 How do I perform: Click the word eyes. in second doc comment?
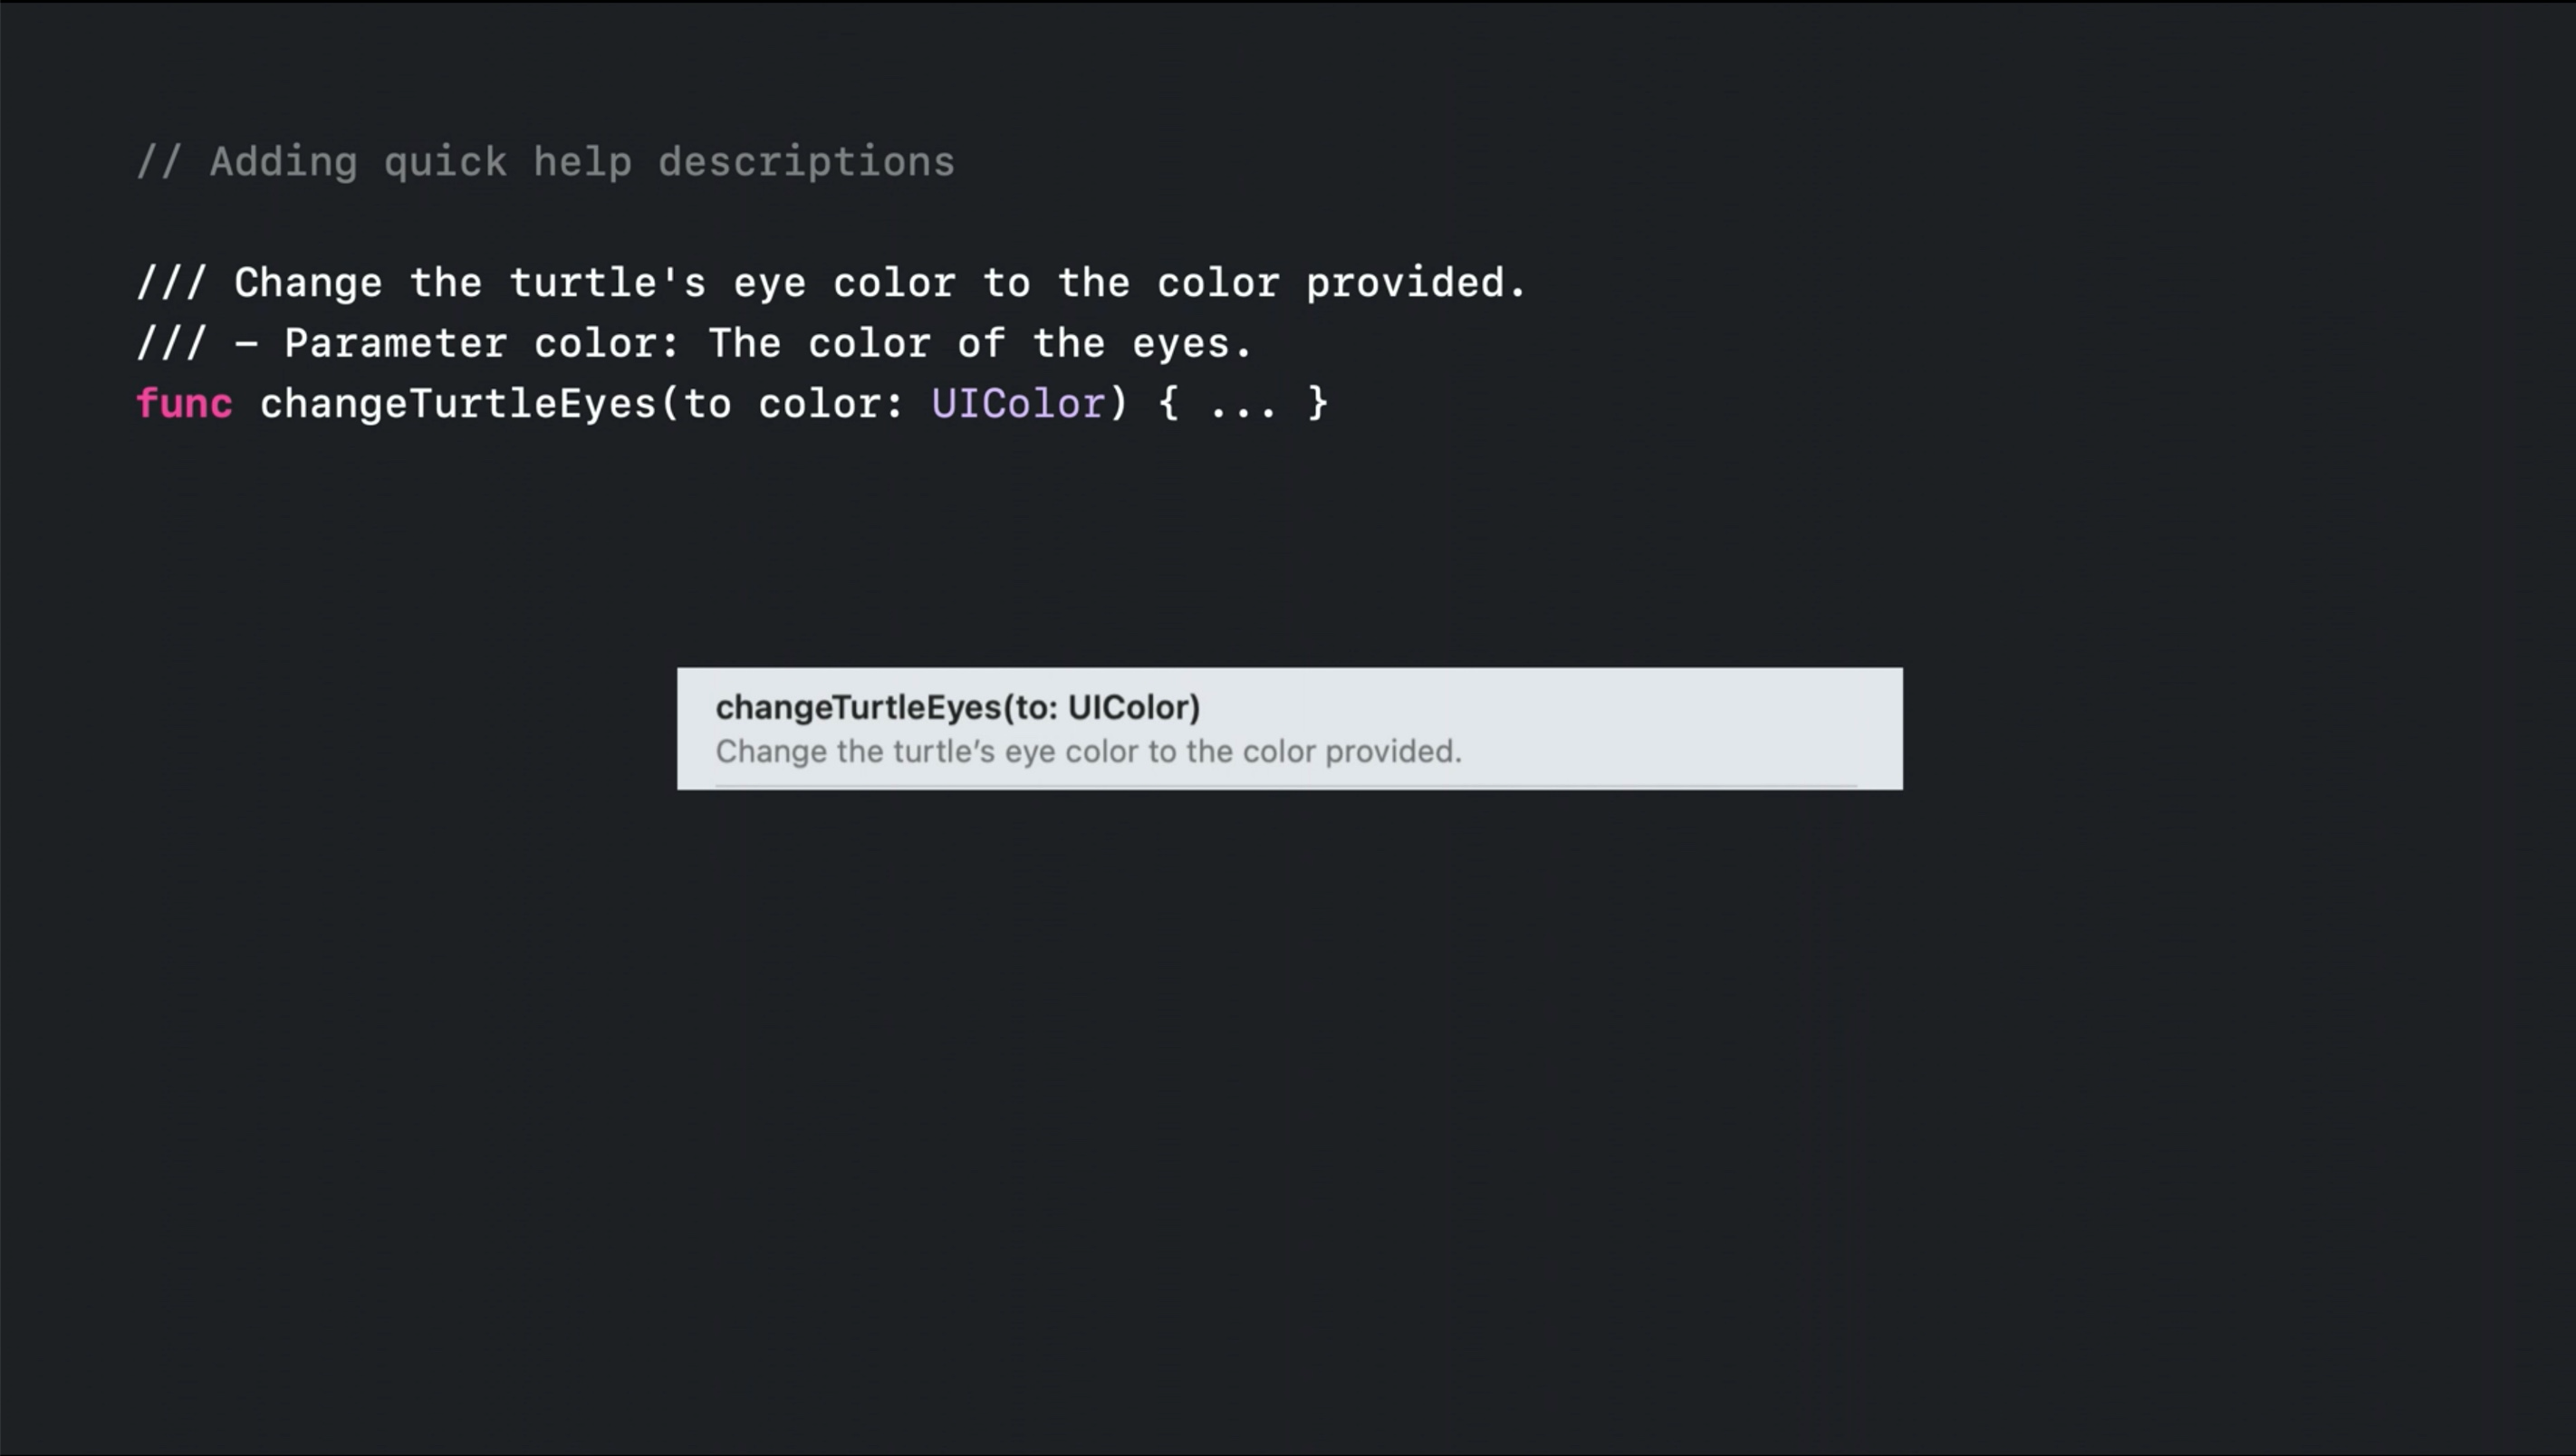(x=1192, y=346)
